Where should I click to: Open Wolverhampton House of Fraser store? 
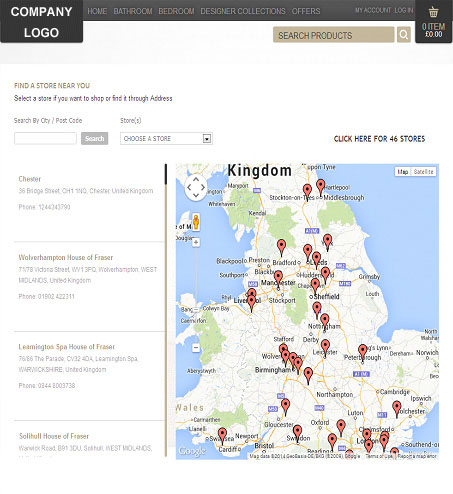click(x=66, y=257)
